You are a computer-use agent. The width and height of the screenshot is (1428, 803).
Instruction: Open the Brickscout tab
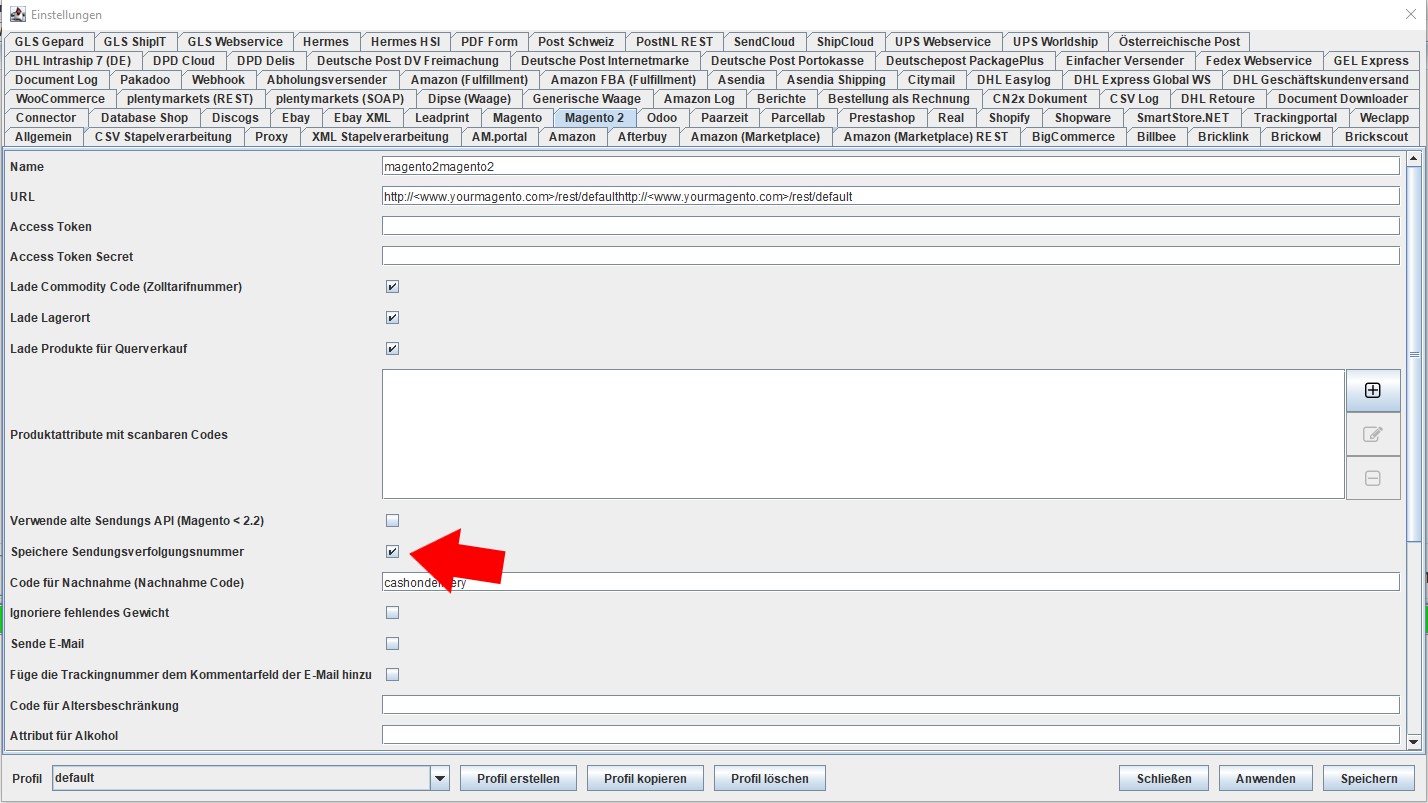[x=1376, y=137]
